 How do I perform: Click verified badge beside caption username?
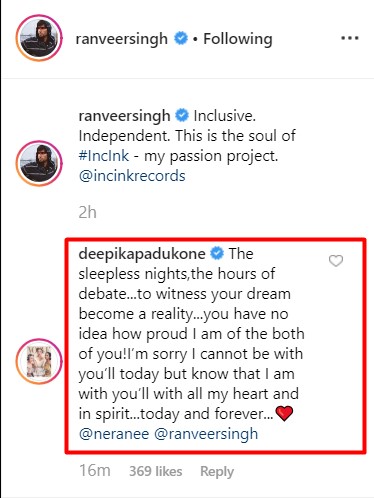(182, 116)
